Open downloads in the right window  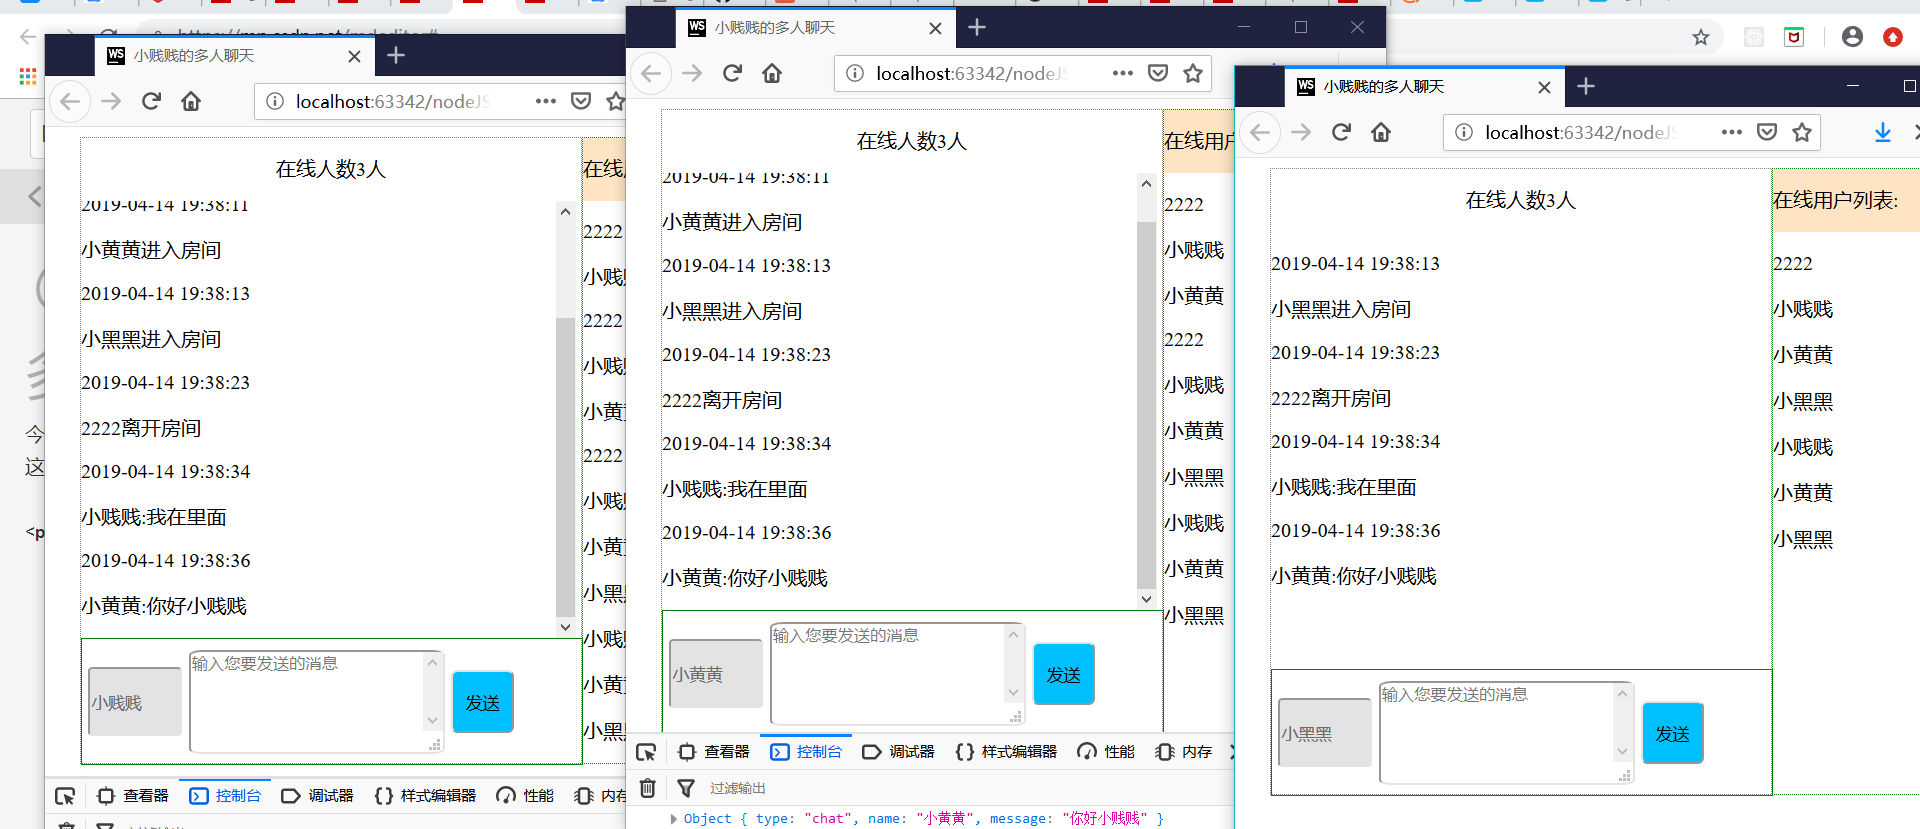click(x=1882, y=132)
